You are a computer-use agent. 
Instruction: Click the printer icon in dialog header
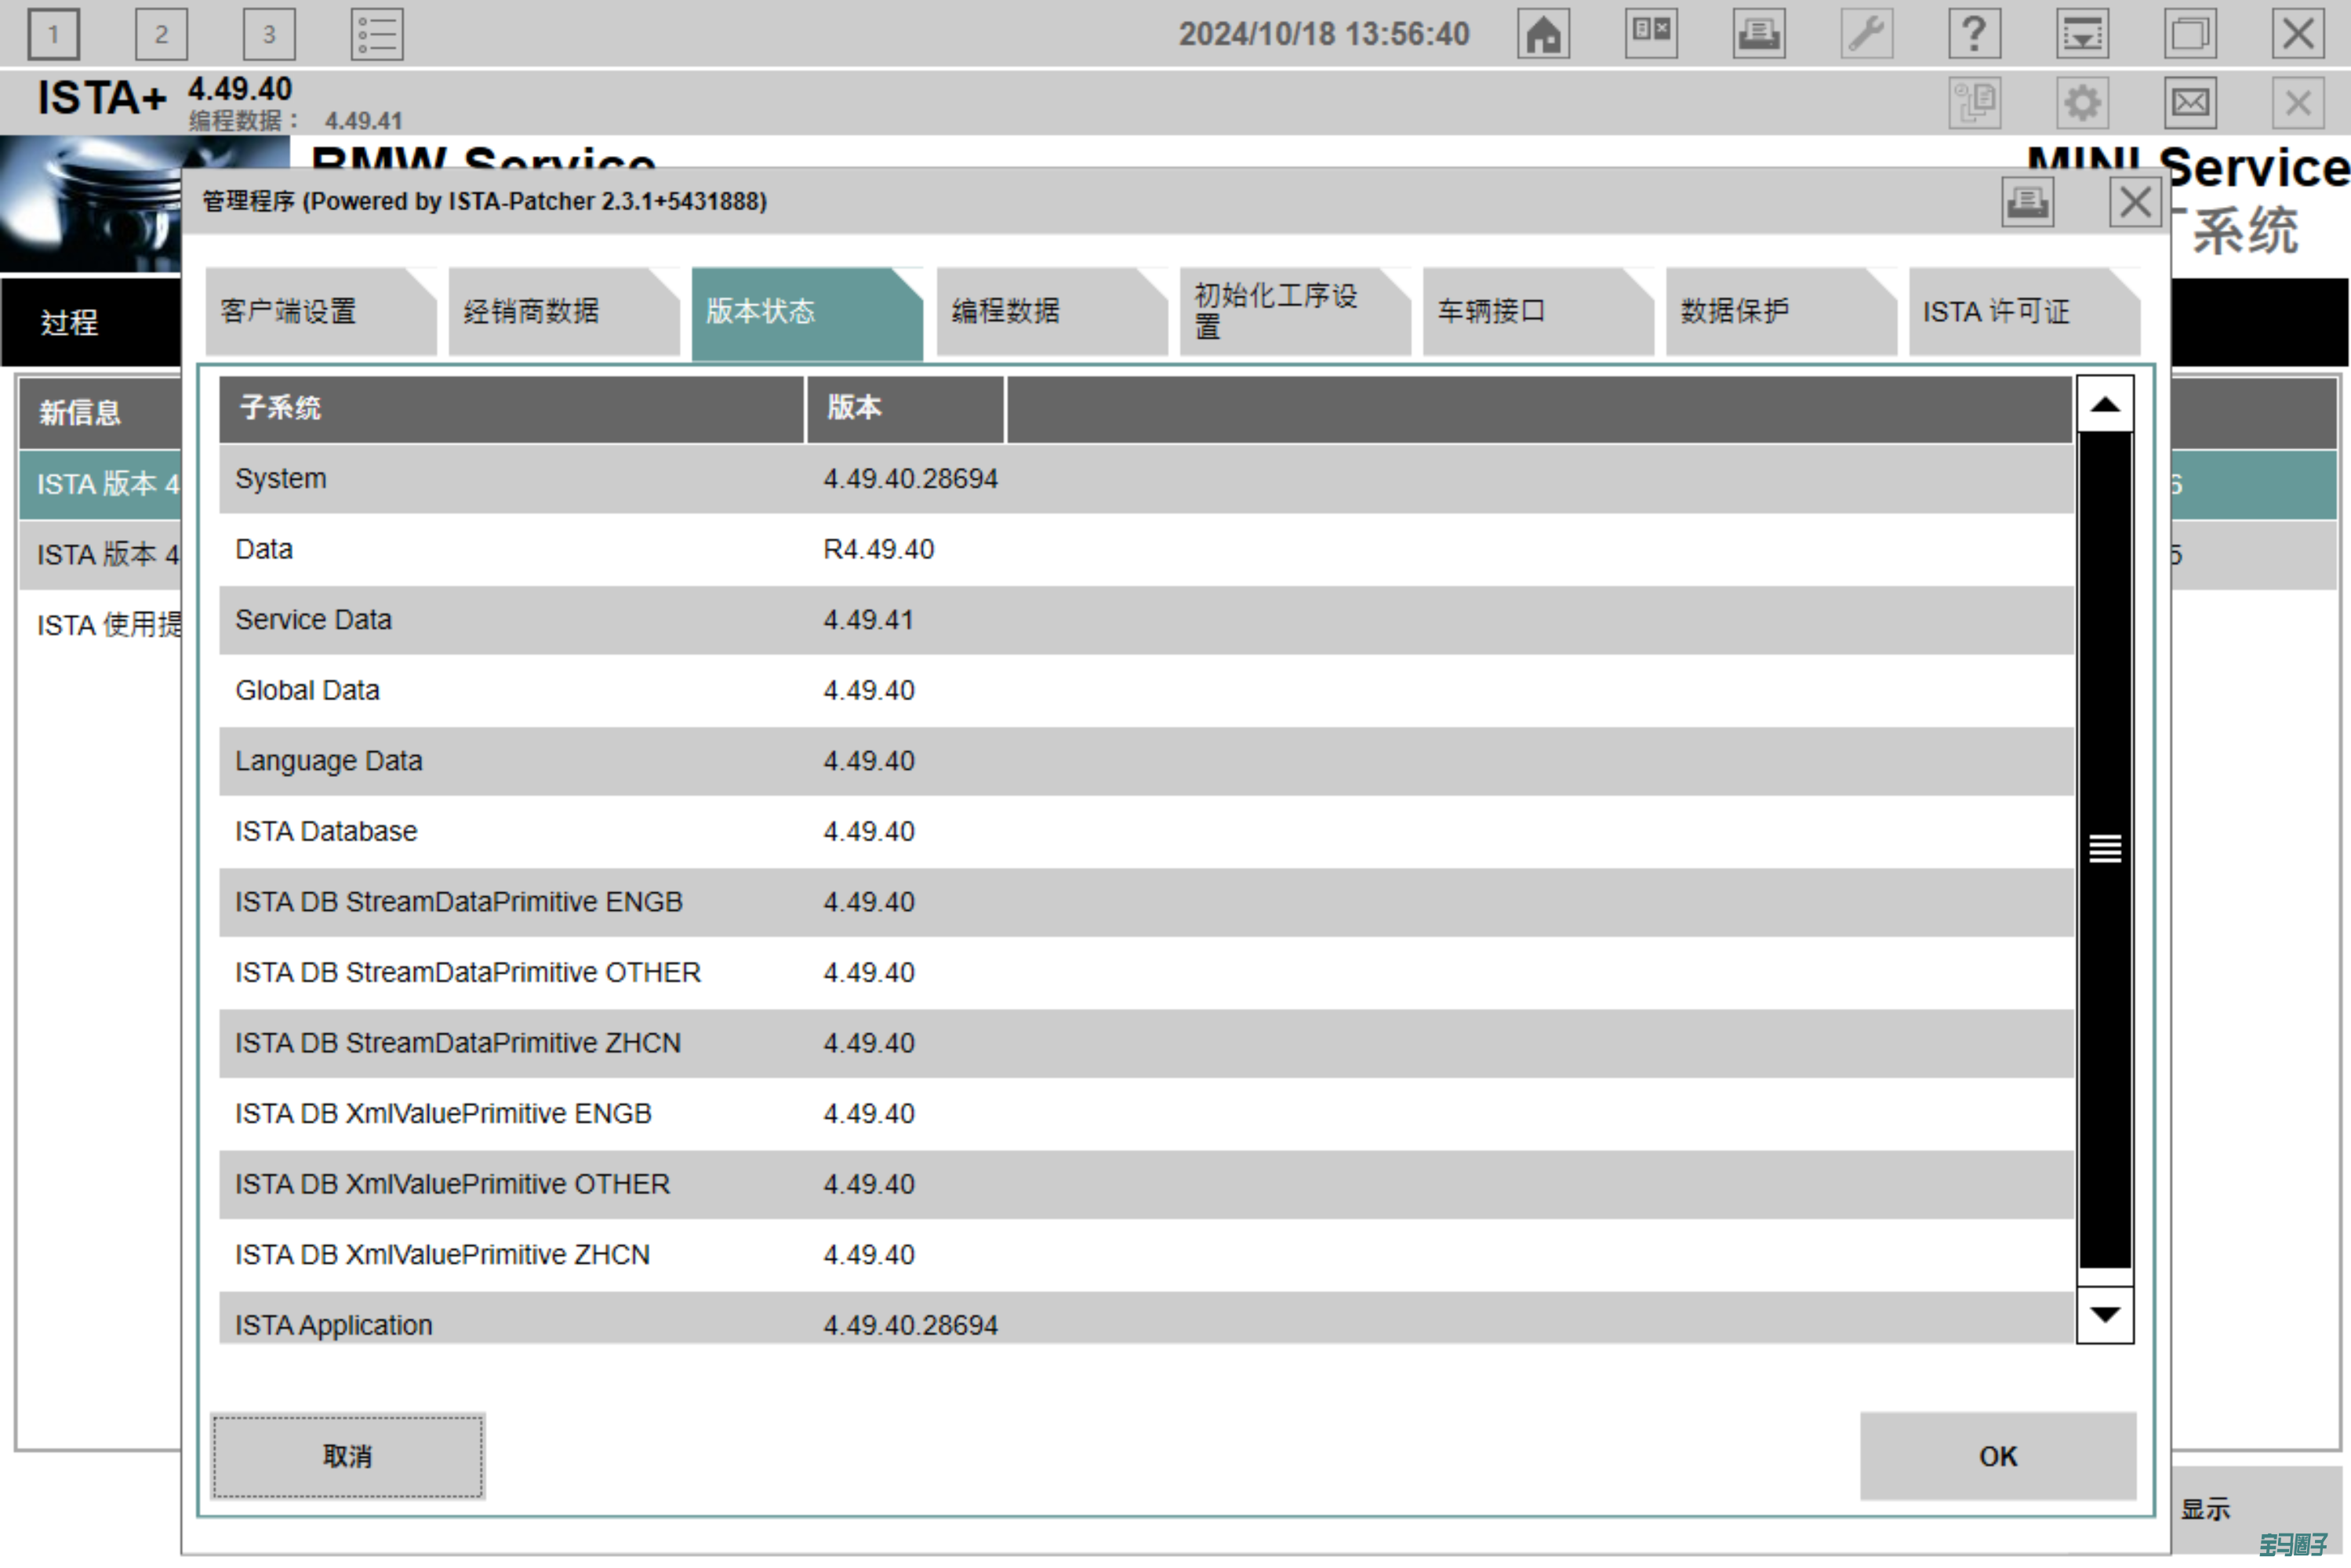pos(2027,203)
